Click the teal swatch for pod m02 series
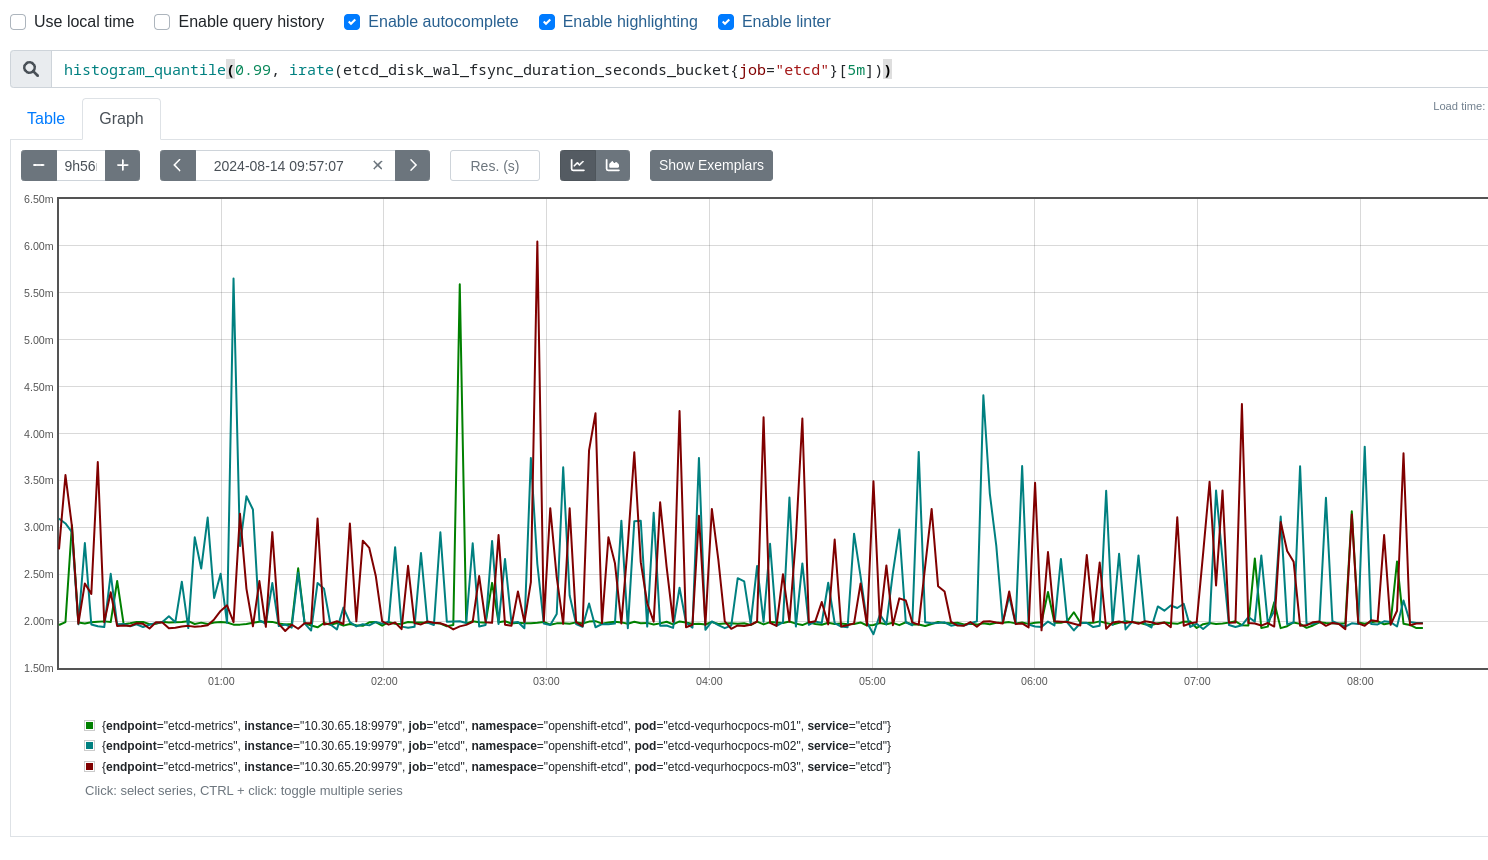Viewport: 1488px width, 860px height. (90, 746)
